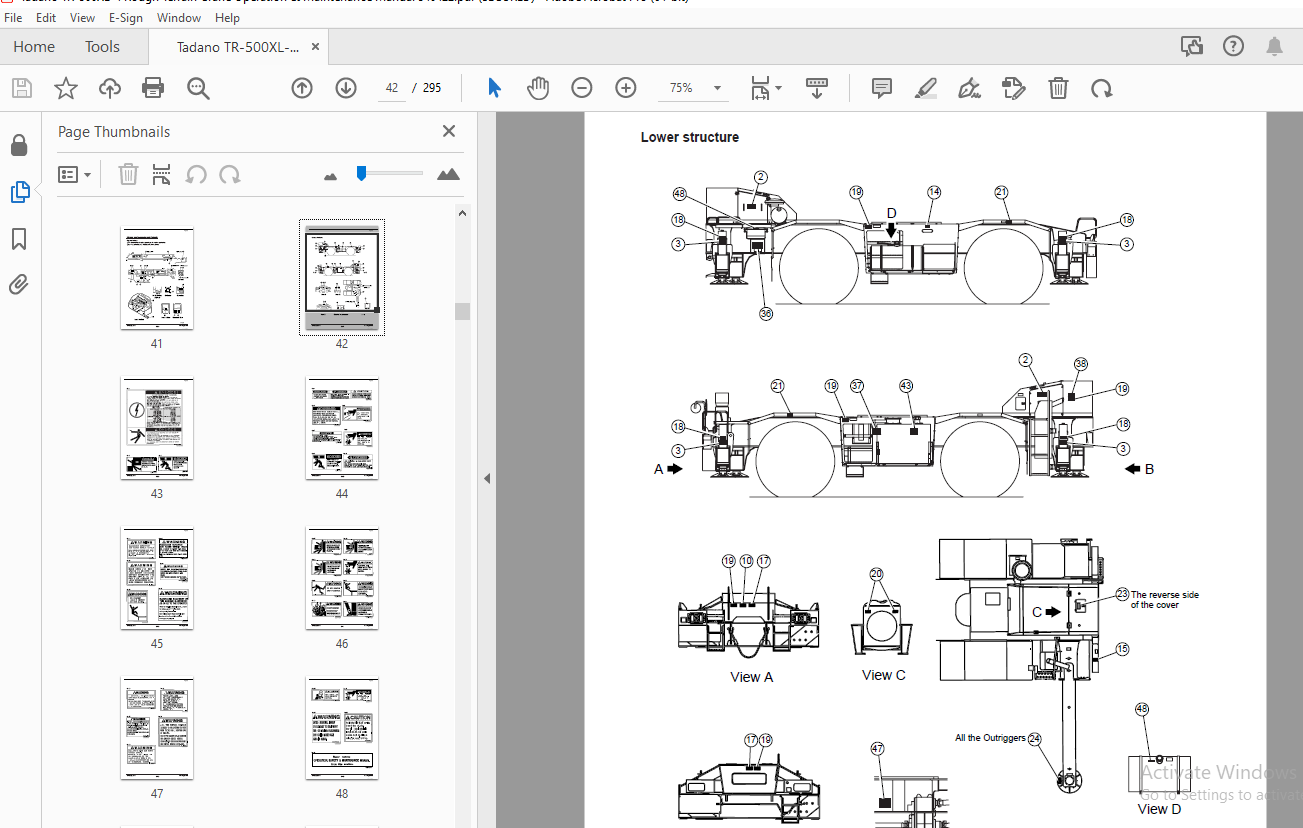This screenshot has width=1303, height=828.
Task: Toggle scrolling mode keyboard icon
Action: 817,88
